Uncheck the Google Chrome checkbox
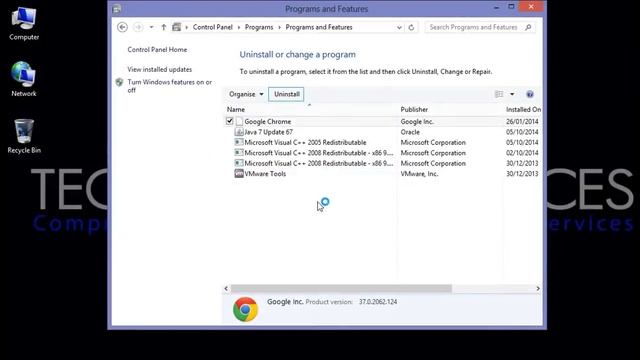Viewport: 640px width, 360px height. click(x=229, y=121)
